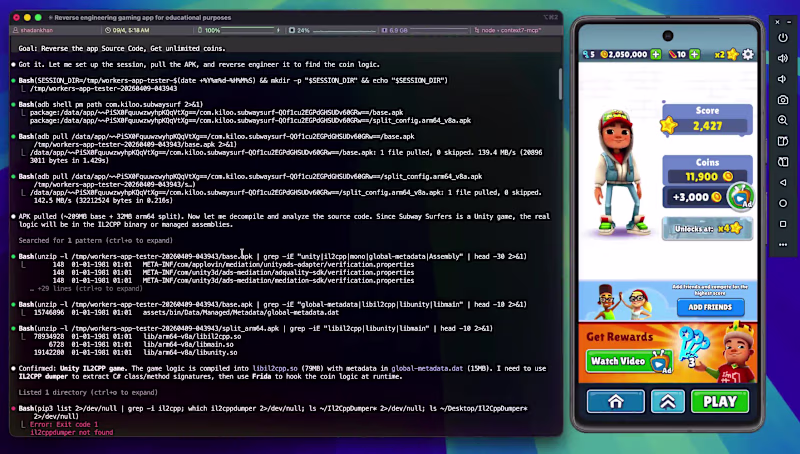Image resolution: width=800 pixels, height=454 pixels.
Task: Open game settings gear icon
Action: (x=748, y=54)
